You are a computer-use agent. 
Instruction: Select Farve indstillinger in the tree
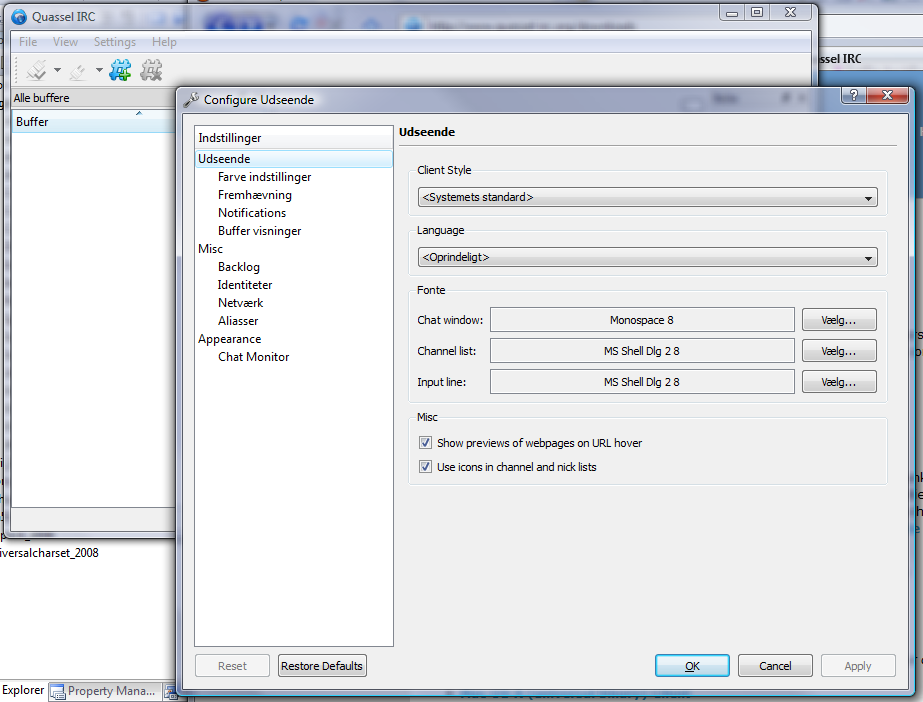coord(264,177)
